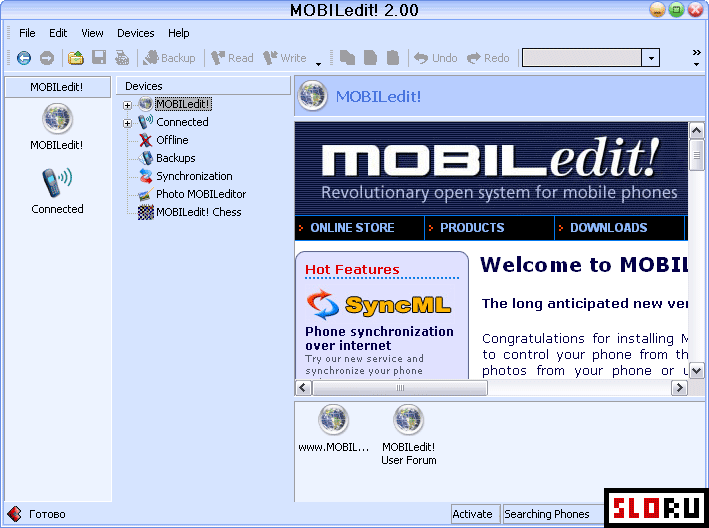709x528 pixels.
Task: Open the File menu
Action: coord(27,33)
